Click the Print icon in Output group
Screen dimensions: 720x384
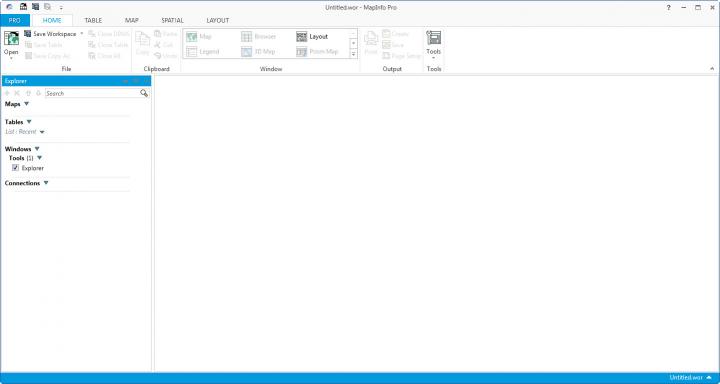pos(371,44)
